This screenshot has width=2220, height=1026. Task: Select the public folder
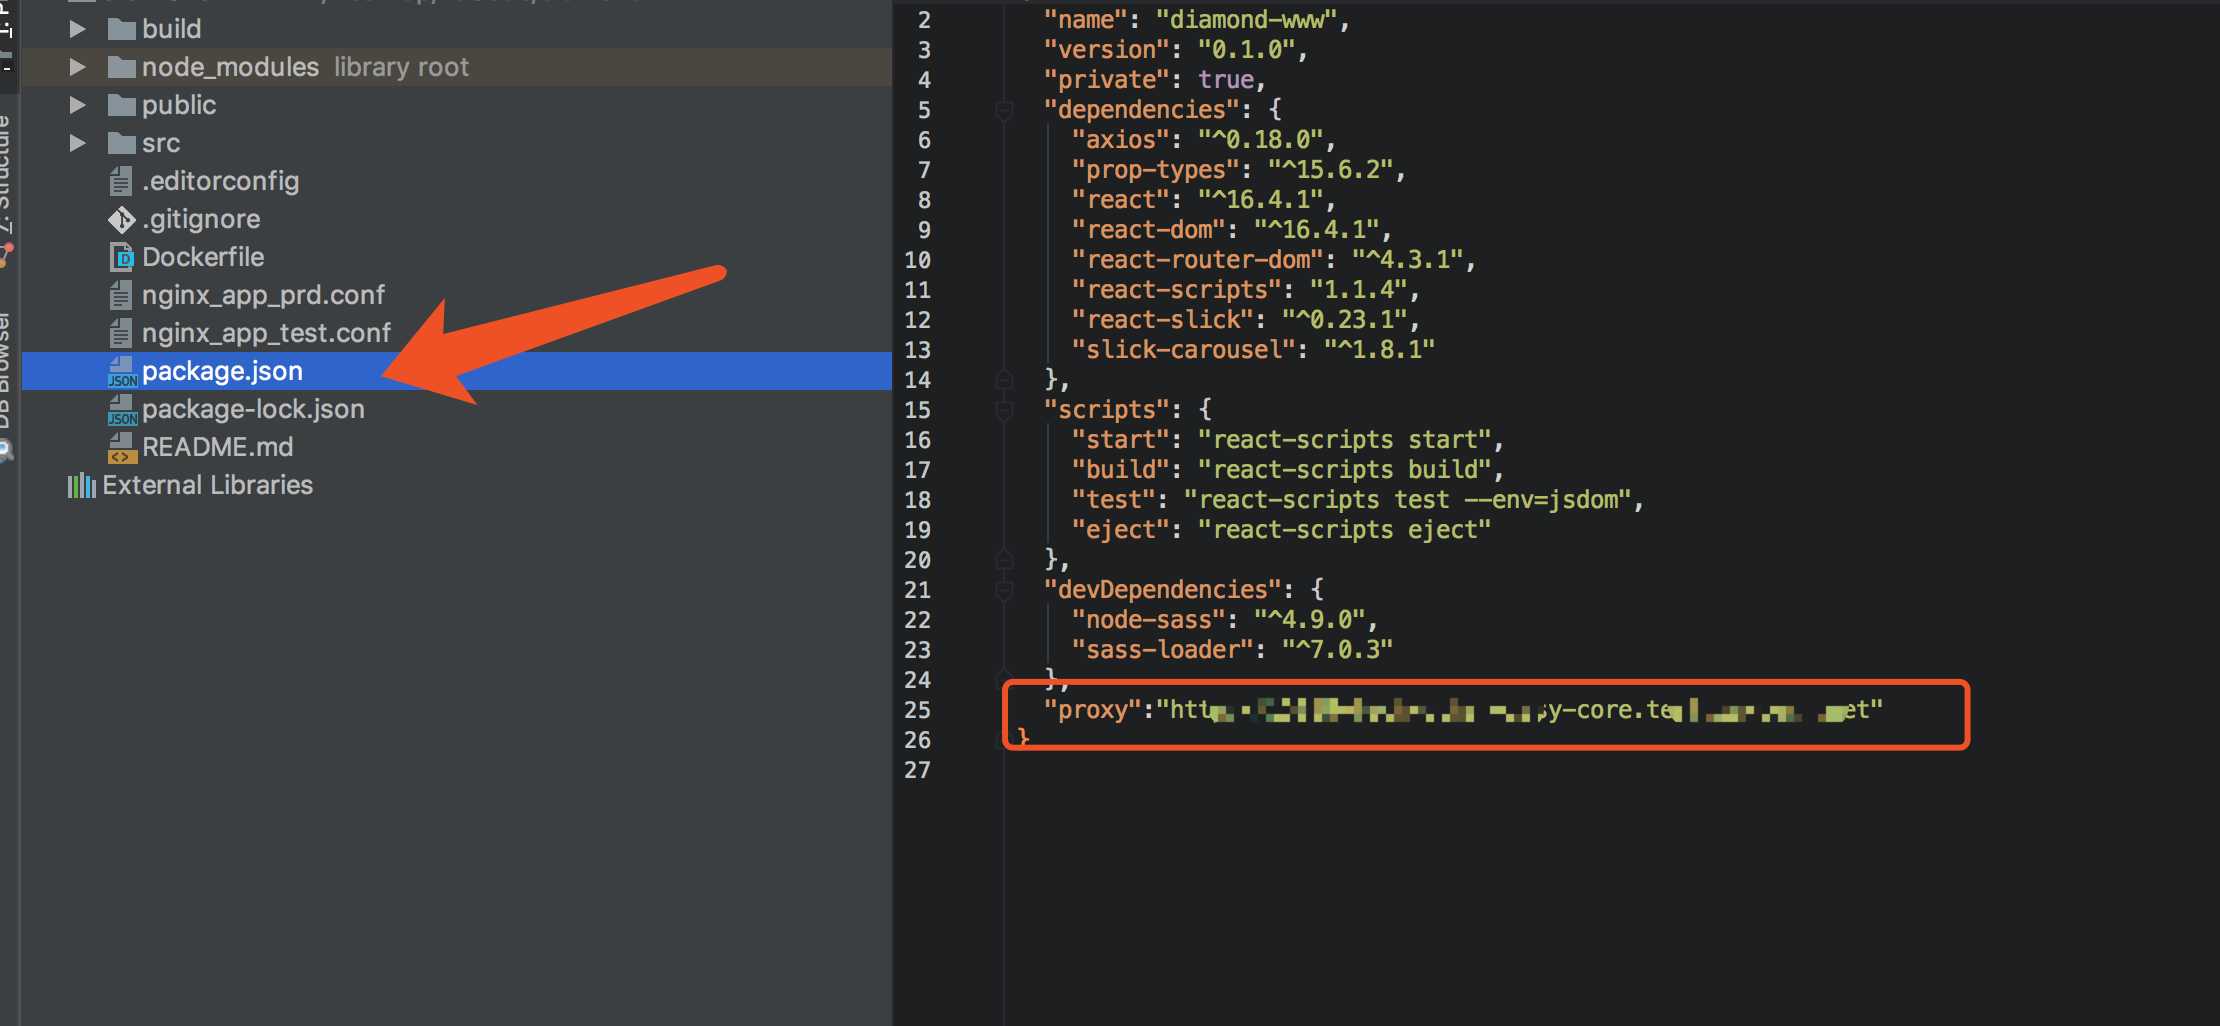(x=179, y=105)
